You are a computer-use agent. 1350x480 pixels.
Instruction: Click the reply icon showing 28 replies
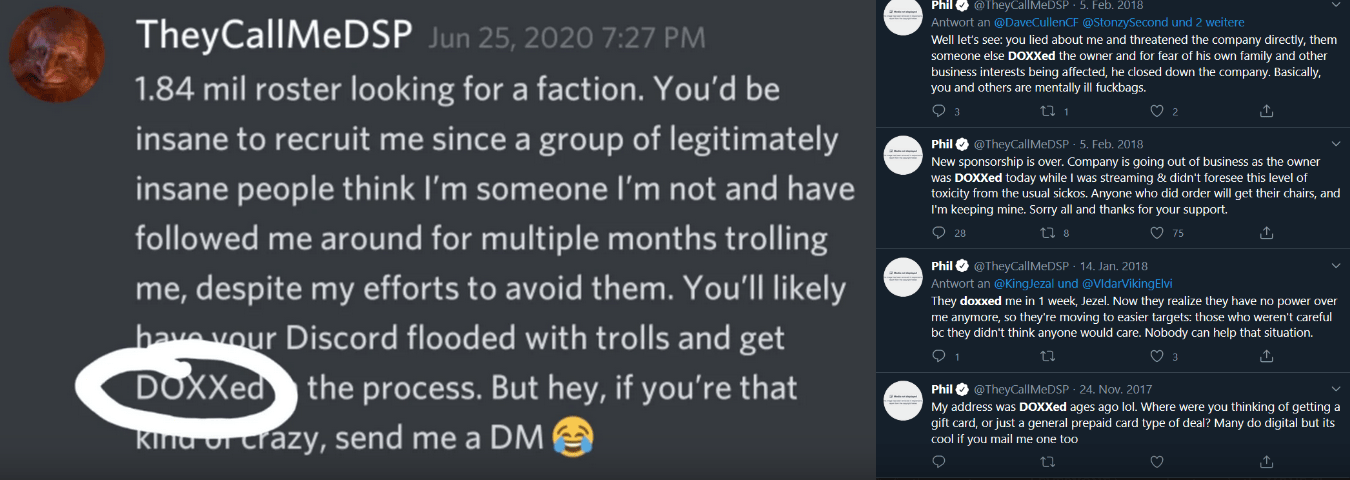pos(938,233)
